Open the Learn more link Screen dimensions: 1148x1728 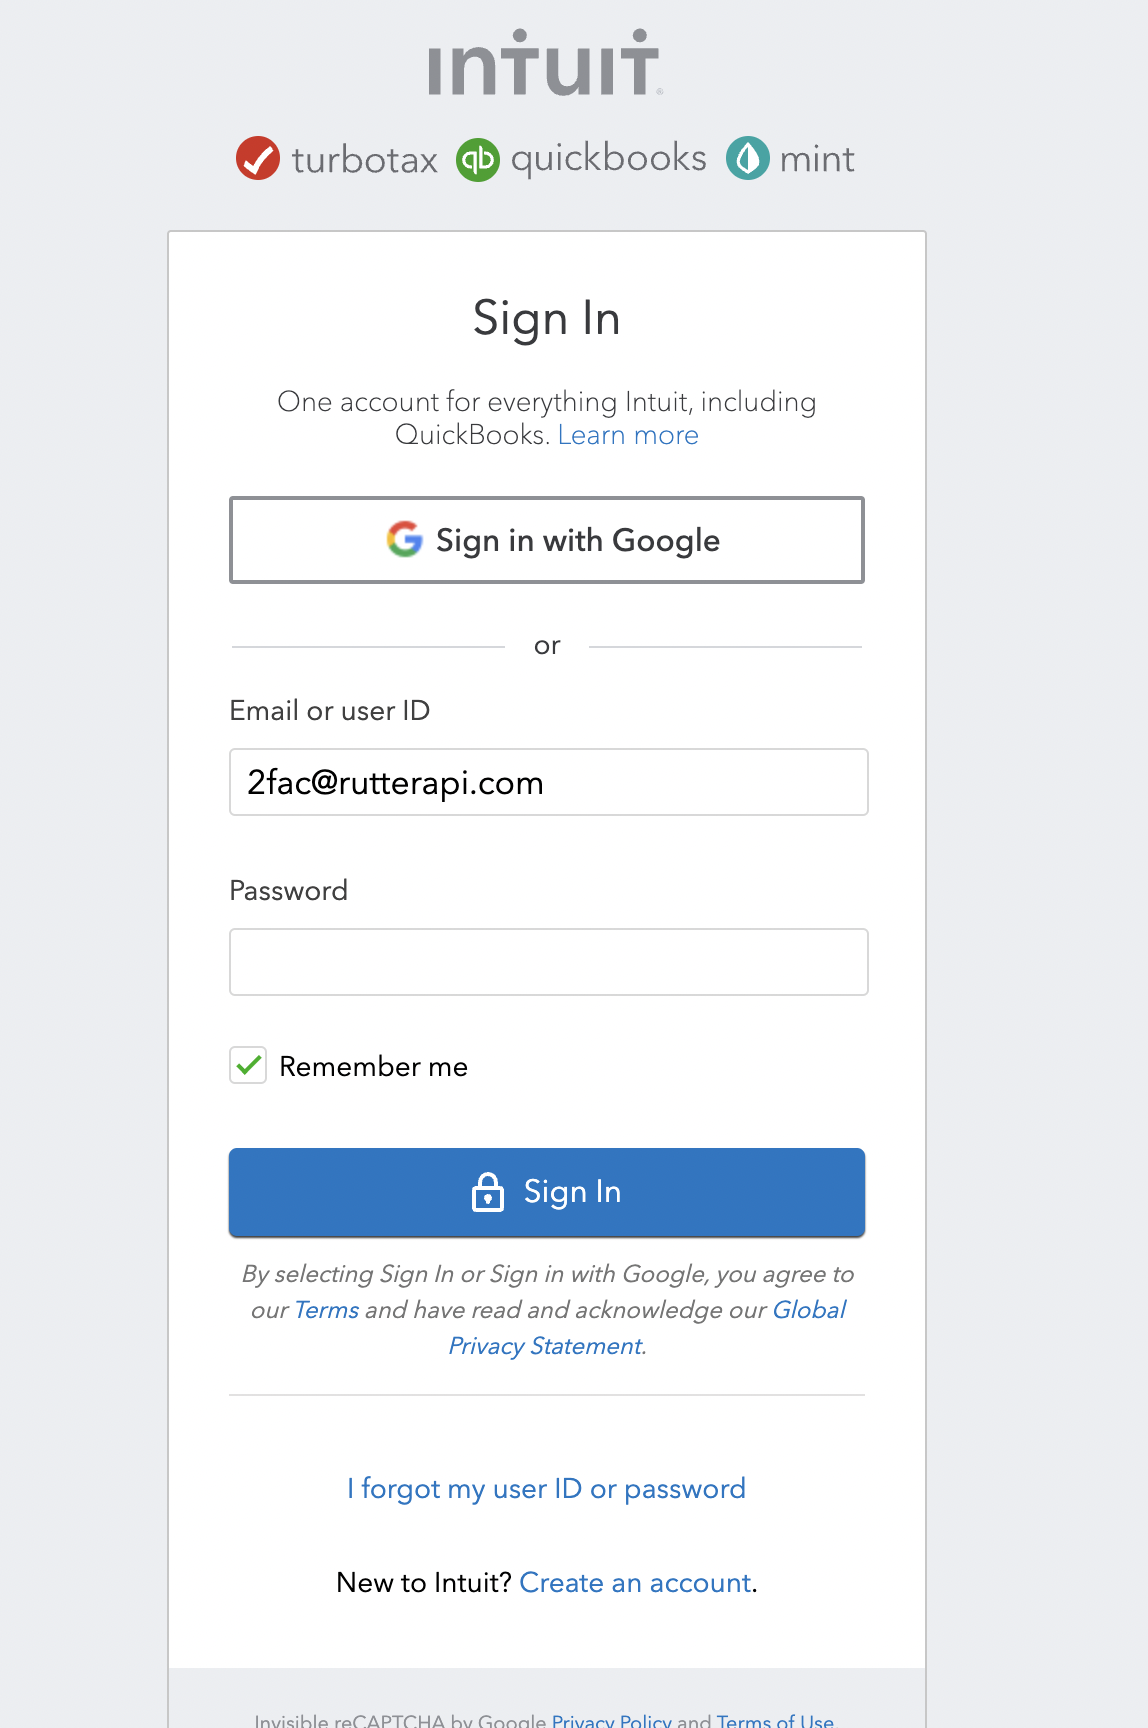point(628,435)
